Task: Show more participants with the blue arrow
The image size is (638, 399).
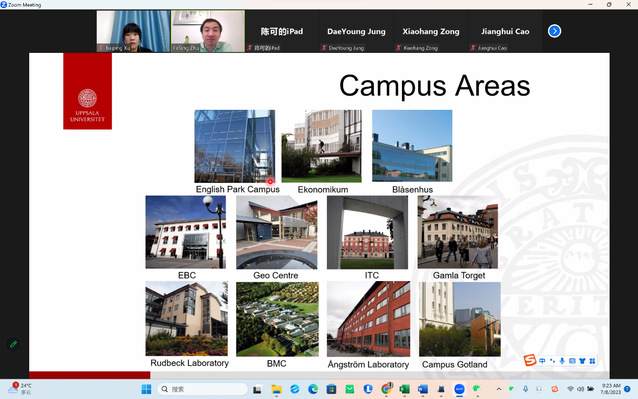Action: click(x=554, y=31)
